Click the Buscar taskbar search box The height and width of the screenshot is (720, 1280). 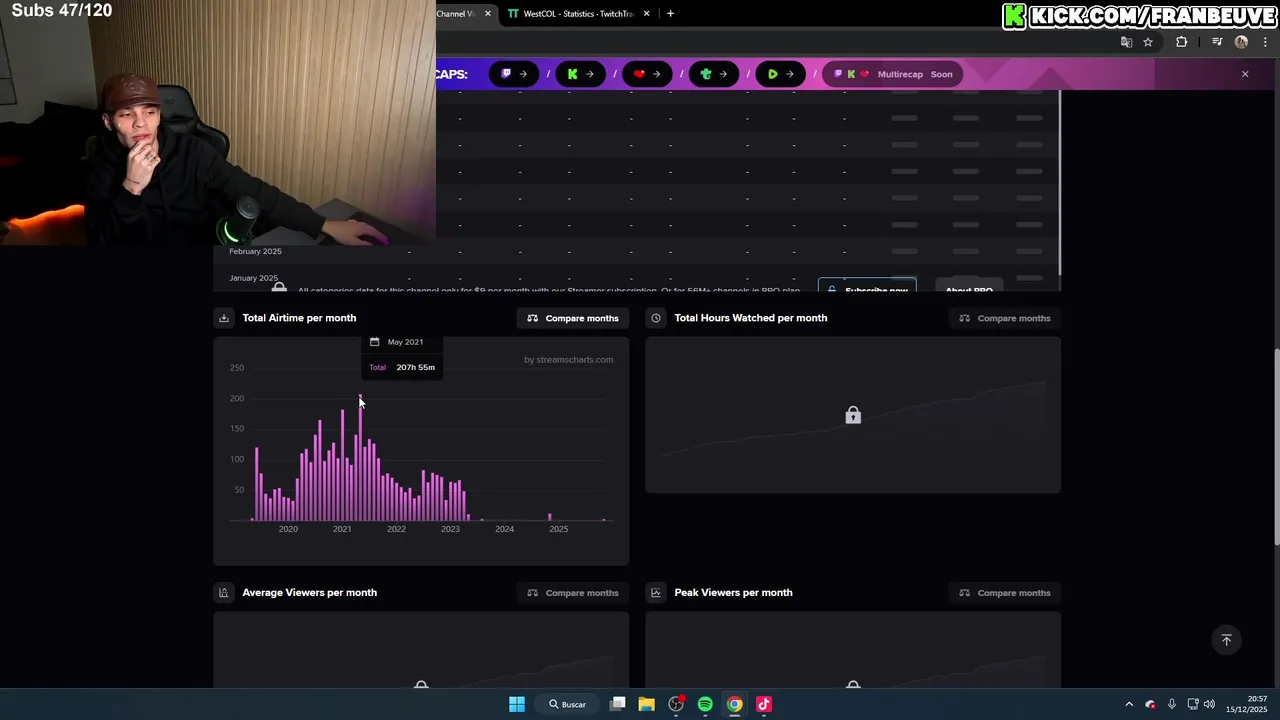pyautogui.click(x=567, y=704)
